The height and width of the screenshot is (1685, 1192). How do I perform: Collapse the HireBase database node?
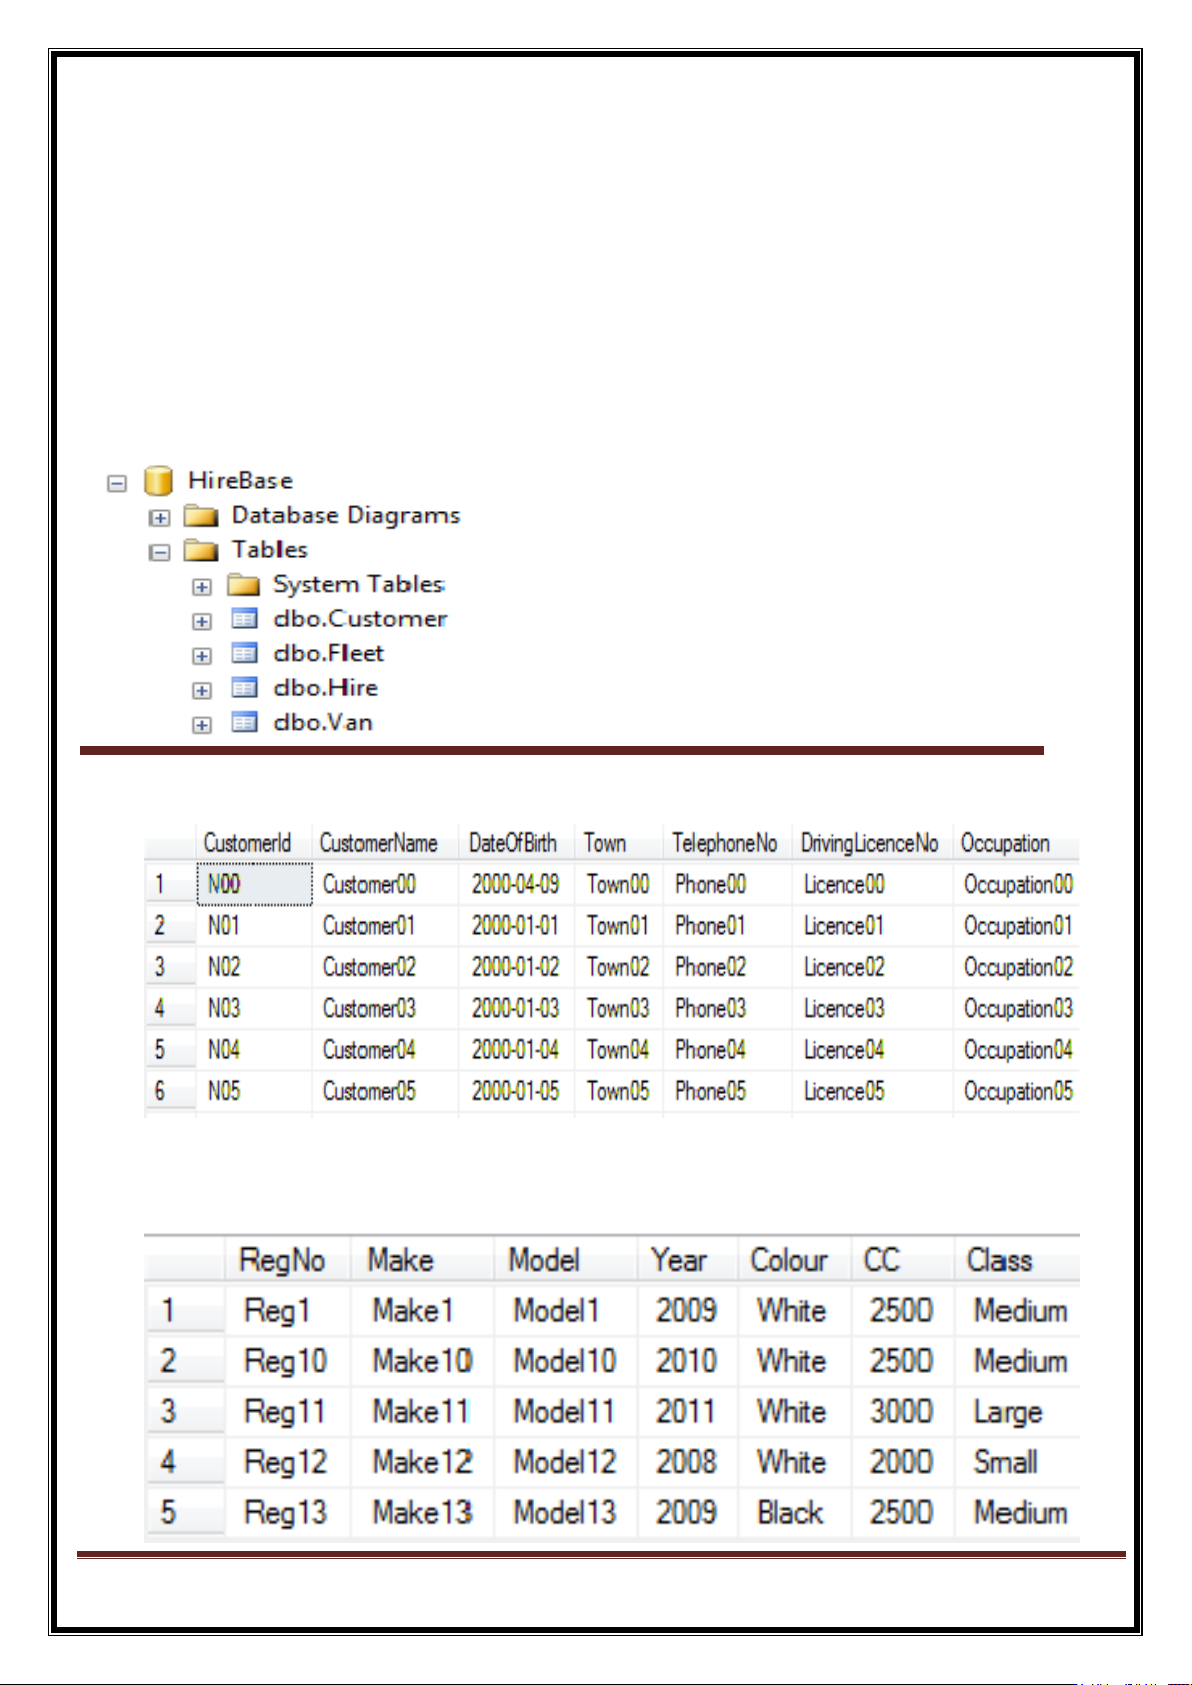click(117, 483)
